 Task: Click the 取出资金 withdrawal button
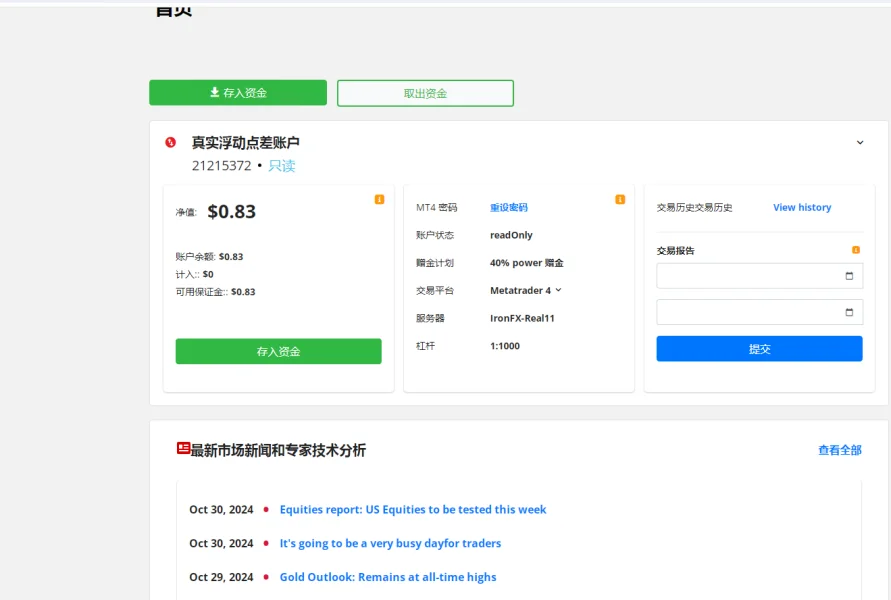(424, 92)
